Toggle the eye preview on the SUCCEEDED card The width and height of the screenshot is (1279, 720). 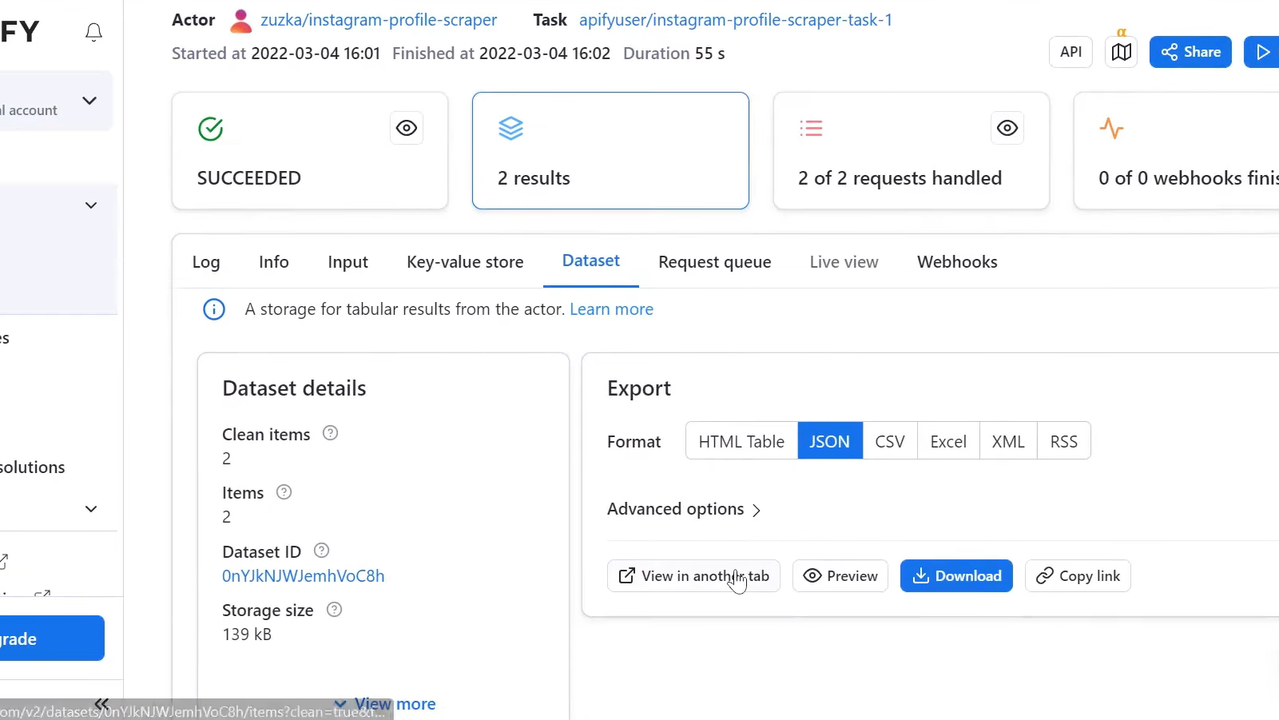[x=406, y=128]
